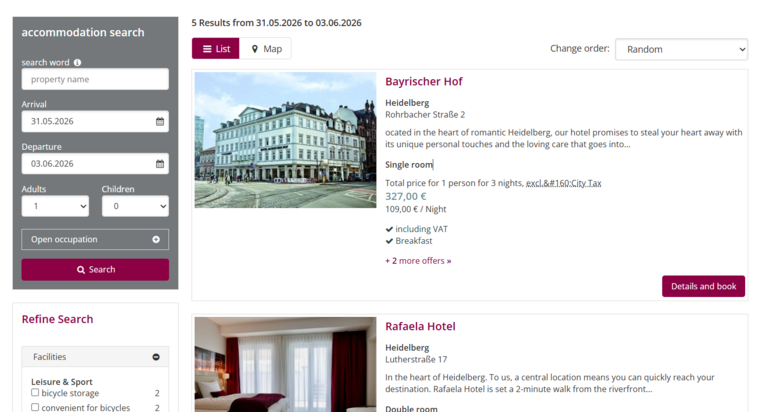Click the plus icon in Open occupation
Viewport: 760px width, 412px height.
[156, 239]
